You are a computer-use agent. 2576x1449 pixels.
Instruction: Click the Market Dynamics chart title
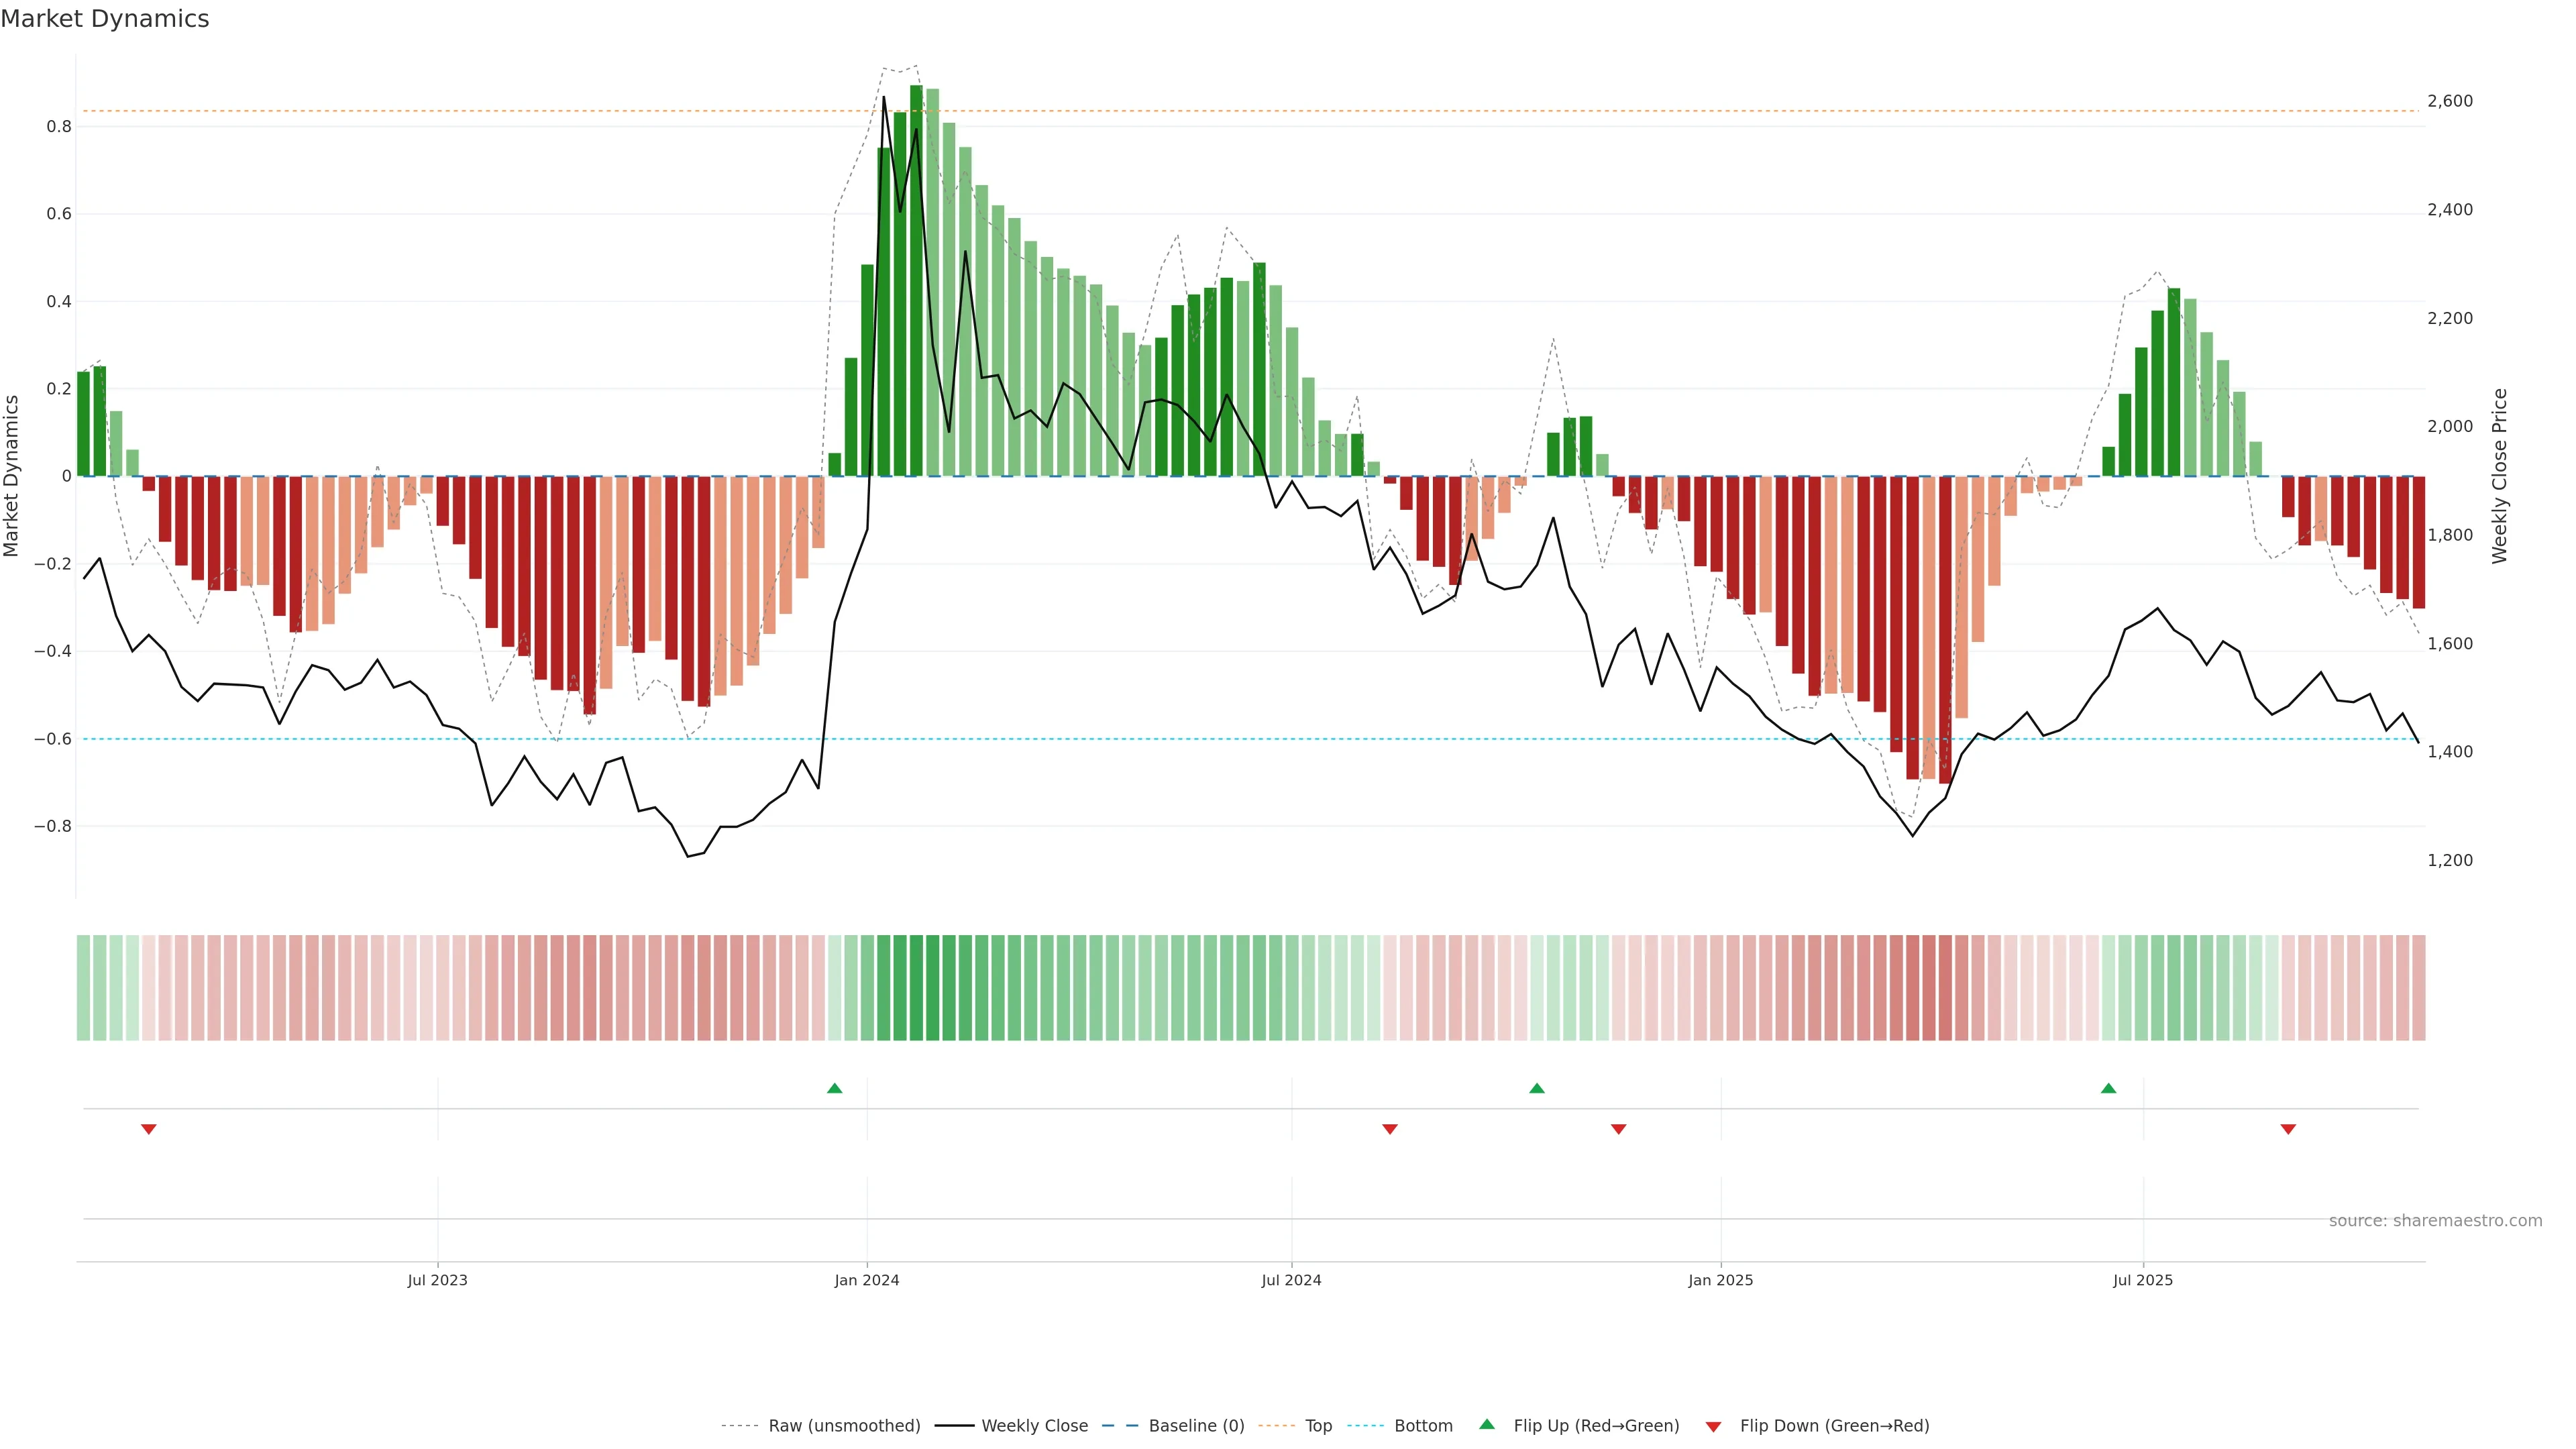(x=105, y=19)
